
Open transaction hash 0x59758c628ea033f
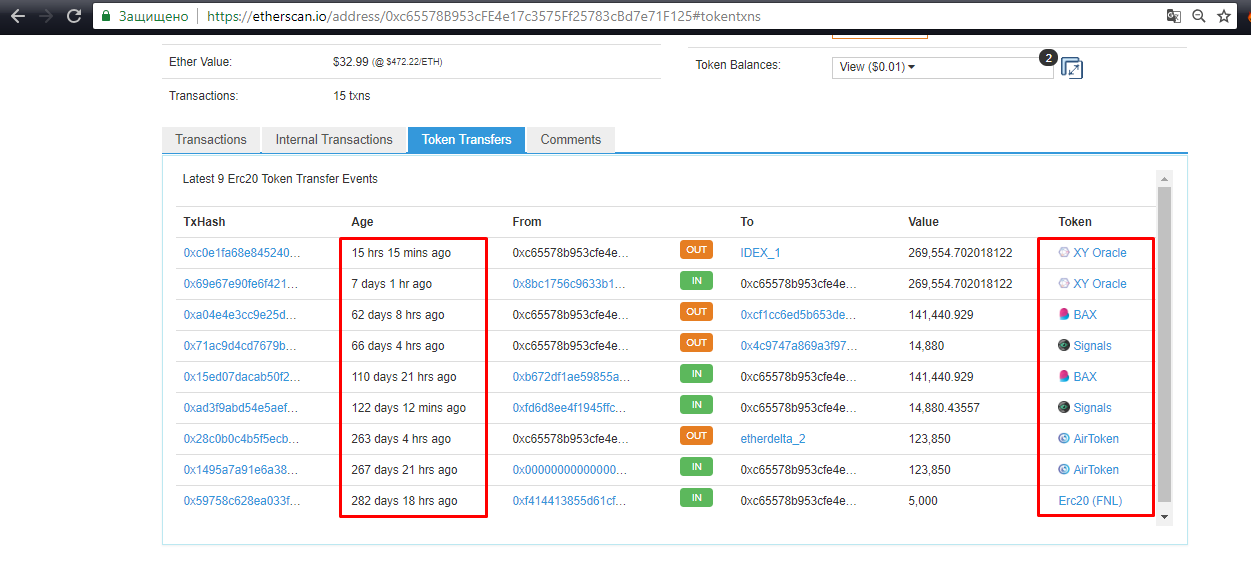240,501
